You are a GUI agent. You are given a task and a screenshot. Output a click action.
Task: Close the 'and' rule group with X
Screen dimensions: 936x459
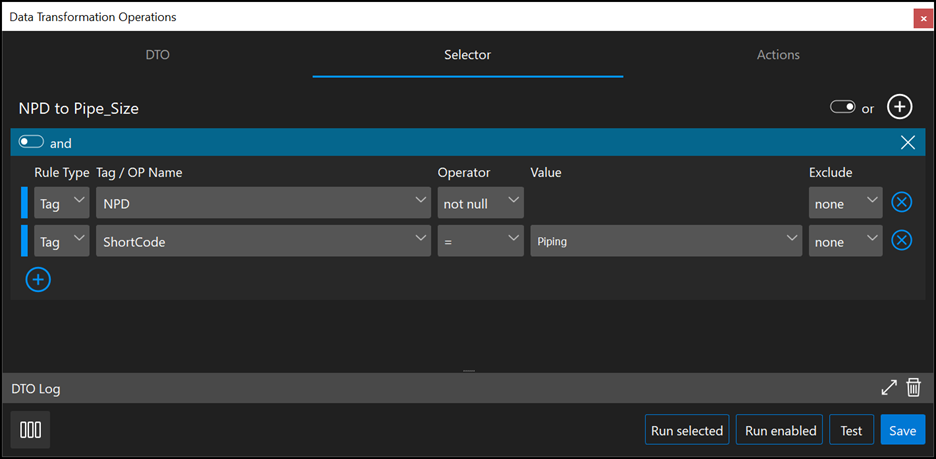point(908,143)
